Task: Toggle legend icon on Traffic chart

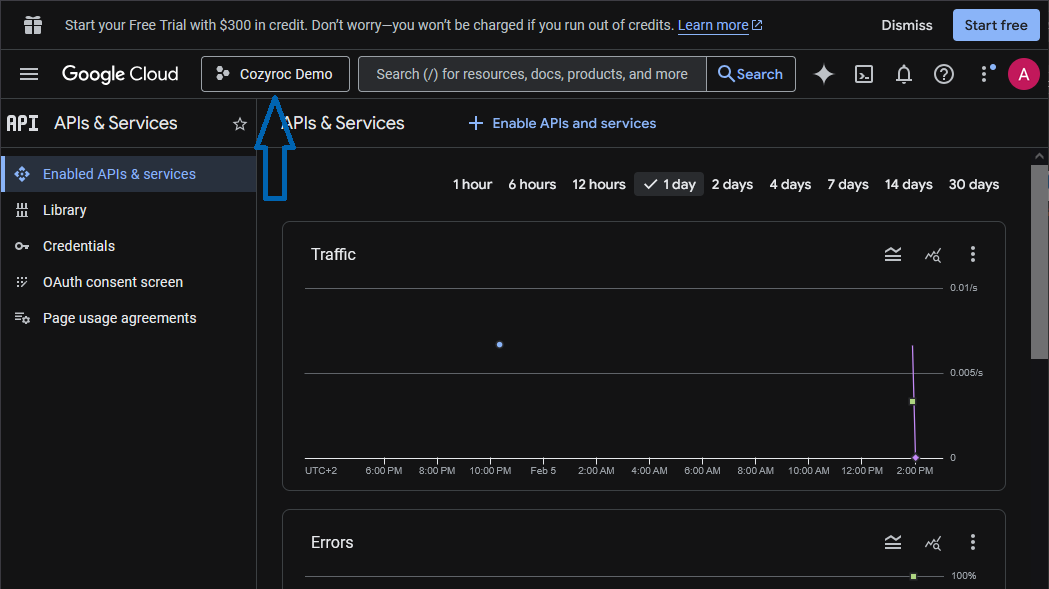Action: [893, 255]
